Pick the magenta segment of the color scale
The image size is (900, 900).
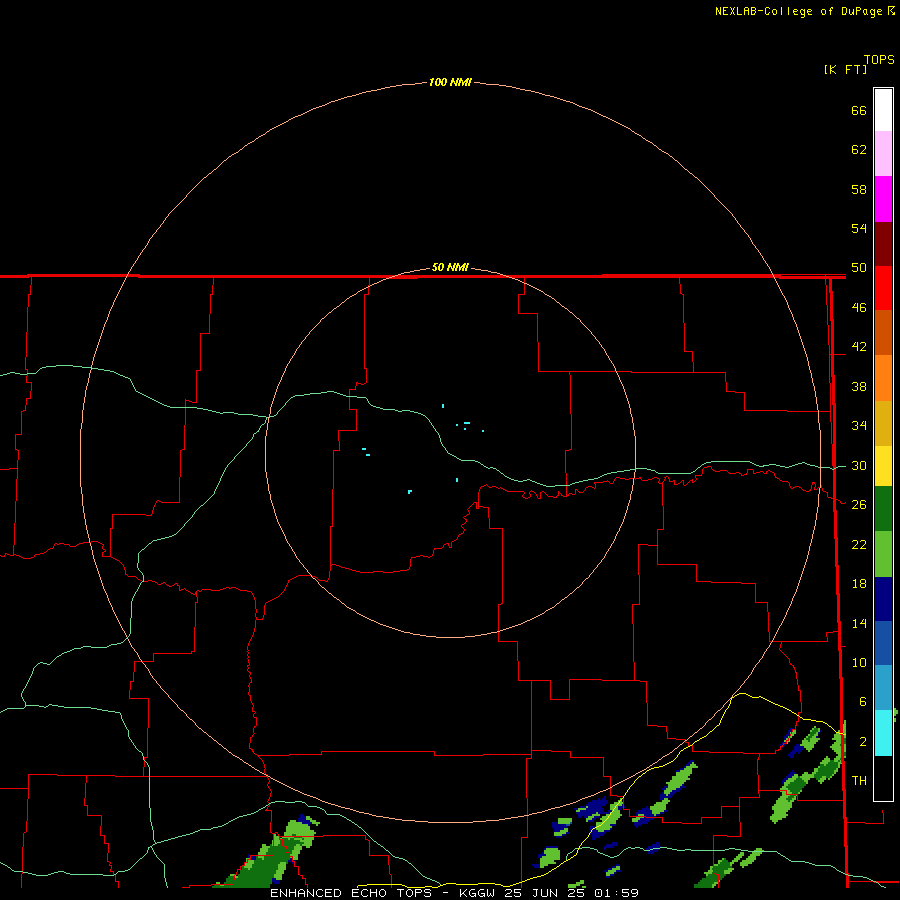pyautogui.click(x=883, y=199)
